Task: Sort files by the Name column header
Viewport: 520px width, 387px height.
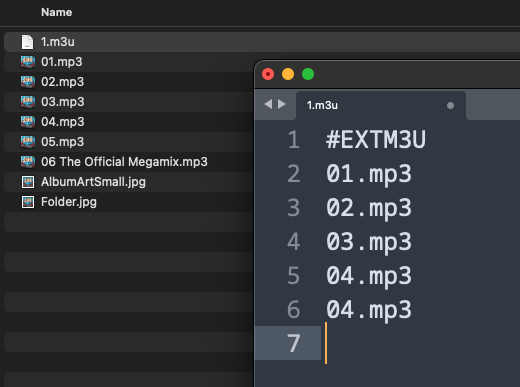Action: click(x=56, y=12)
